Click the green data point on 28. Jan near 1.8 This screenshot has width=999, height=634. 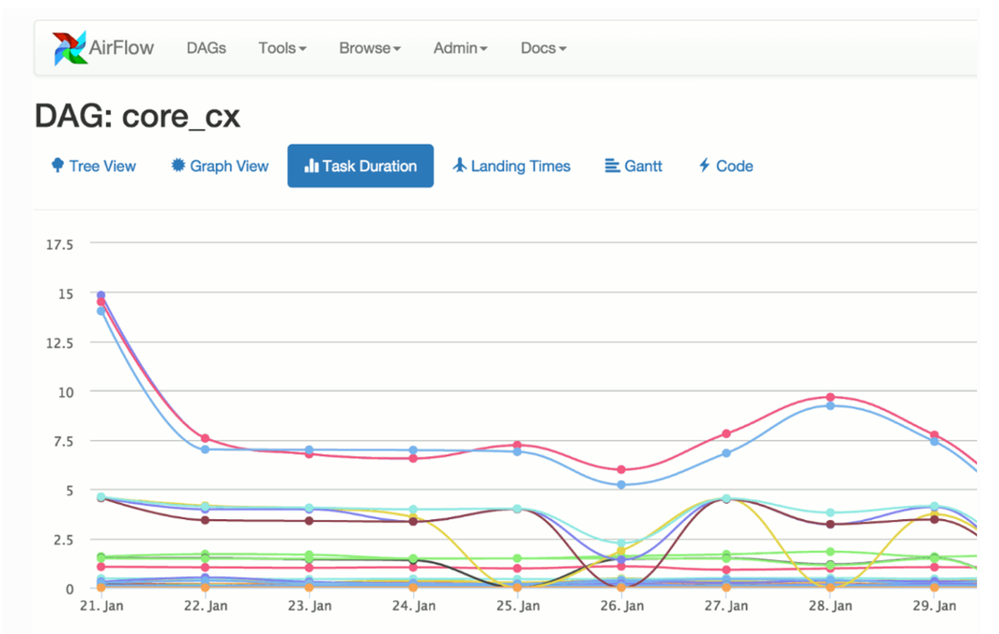pyautogui.click(x=830, y=552)
